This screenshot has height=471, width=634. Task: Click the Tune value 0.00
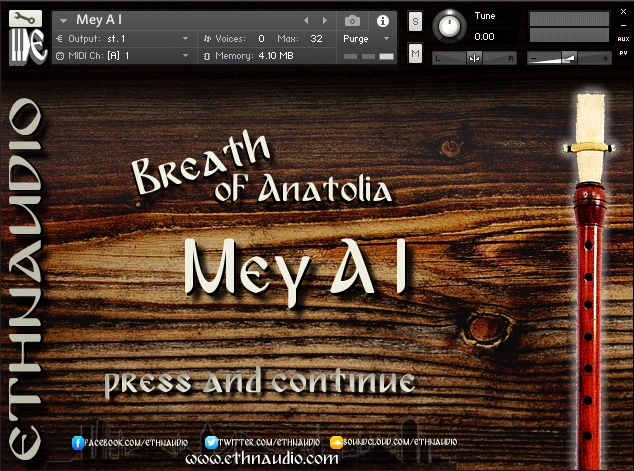pos(484,37)
